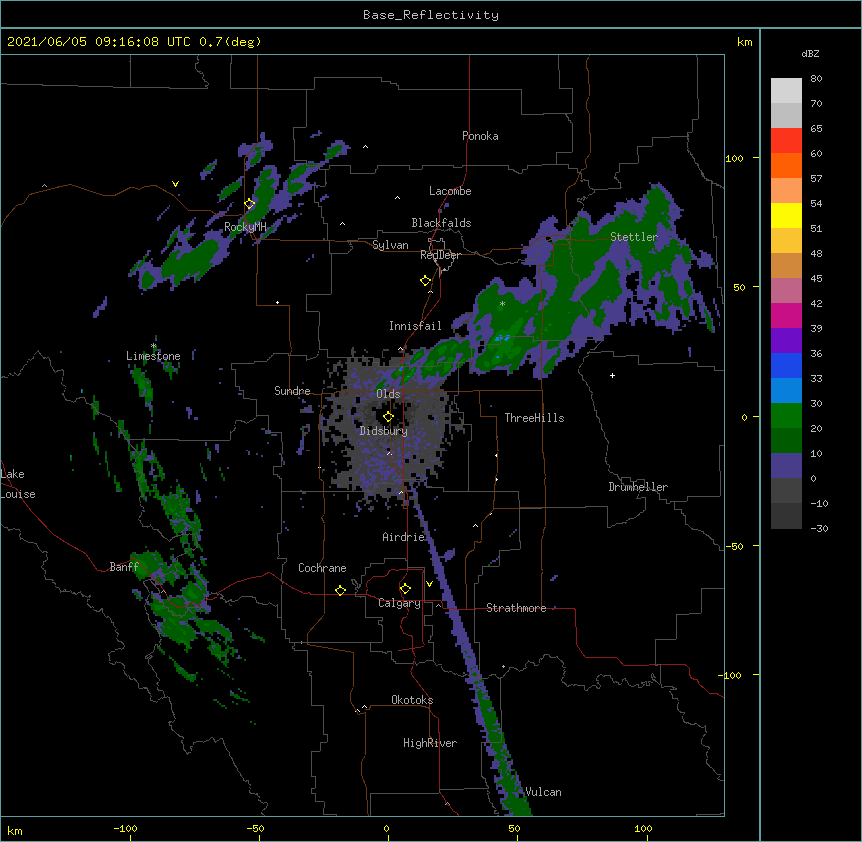Image resolution: width=862 pixels, height=842 pixels.
Task: Click the Sundre town label
Action: [292, 391]
